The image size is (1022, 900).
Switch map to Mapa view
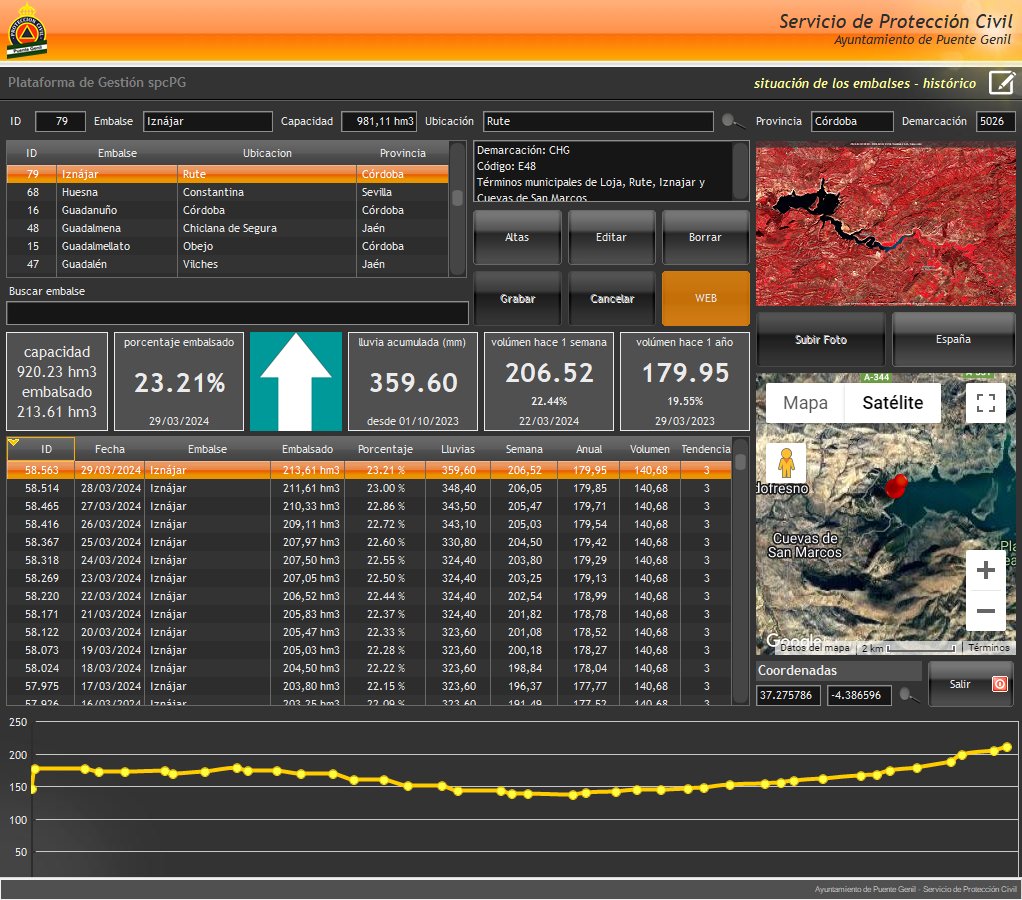[x=805, y=403]
